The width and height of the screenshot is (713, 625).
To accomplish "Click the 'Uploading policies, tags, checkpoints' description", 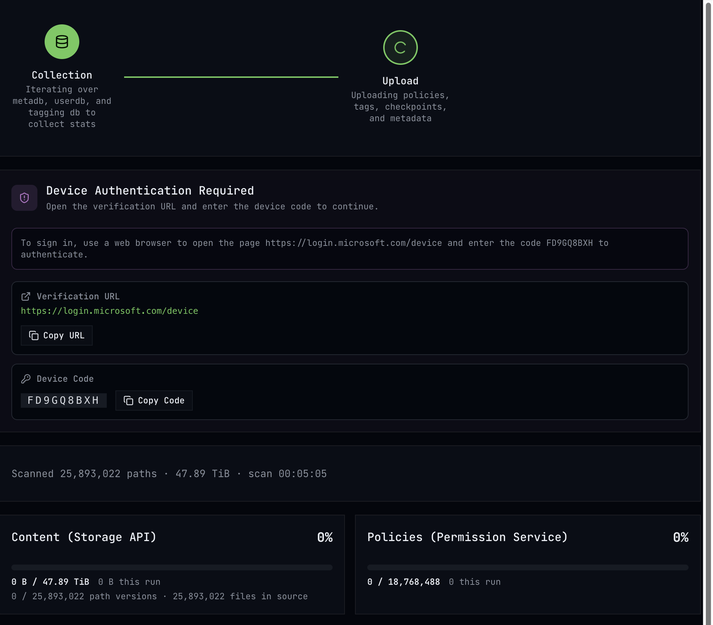I will pyautogui.click(x=400, y=107).
